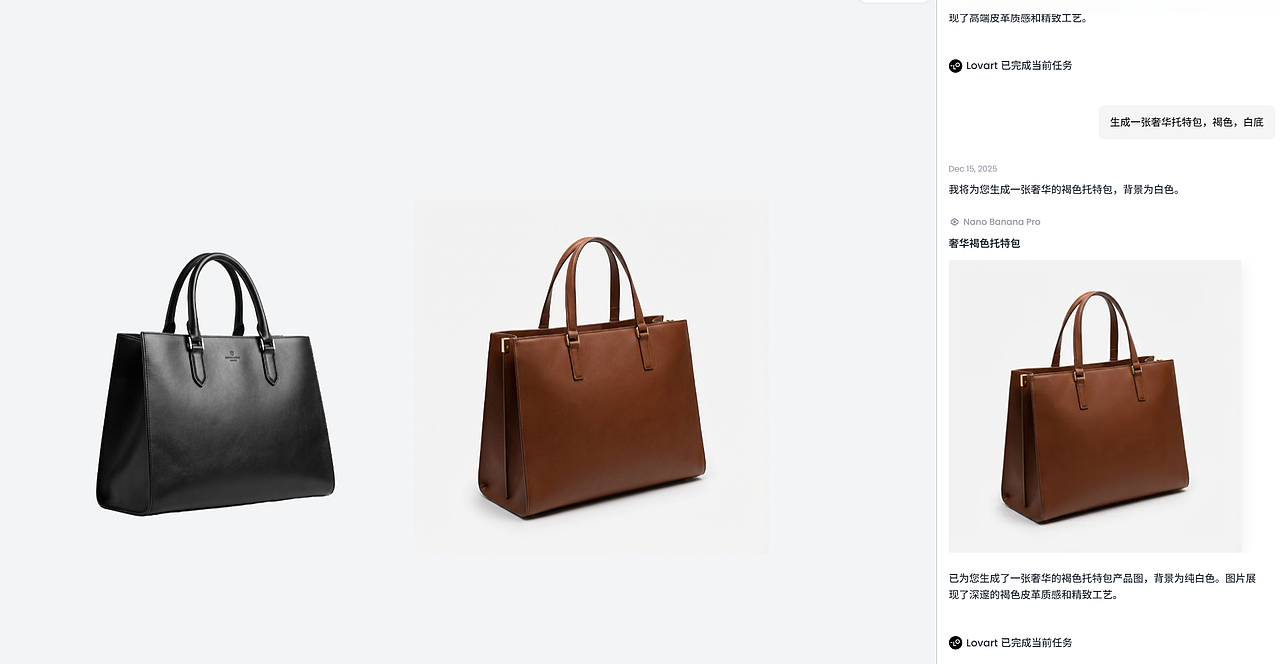Click the Nano Banana Pro model icon
This screenshot has width=1280, height=664.
click(x=954, y=222)
